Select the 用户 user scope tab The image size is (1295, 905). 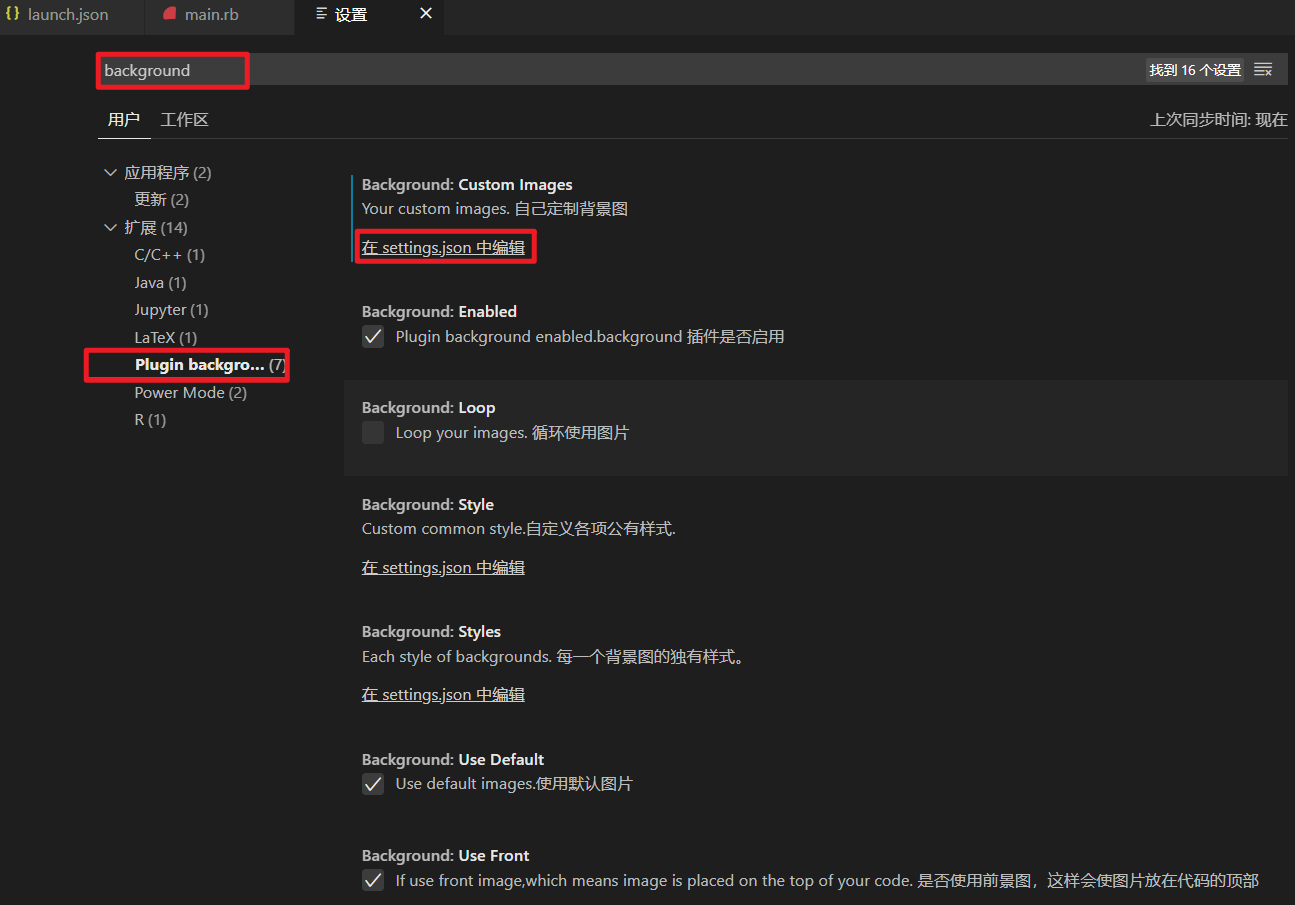pos(124,119)
